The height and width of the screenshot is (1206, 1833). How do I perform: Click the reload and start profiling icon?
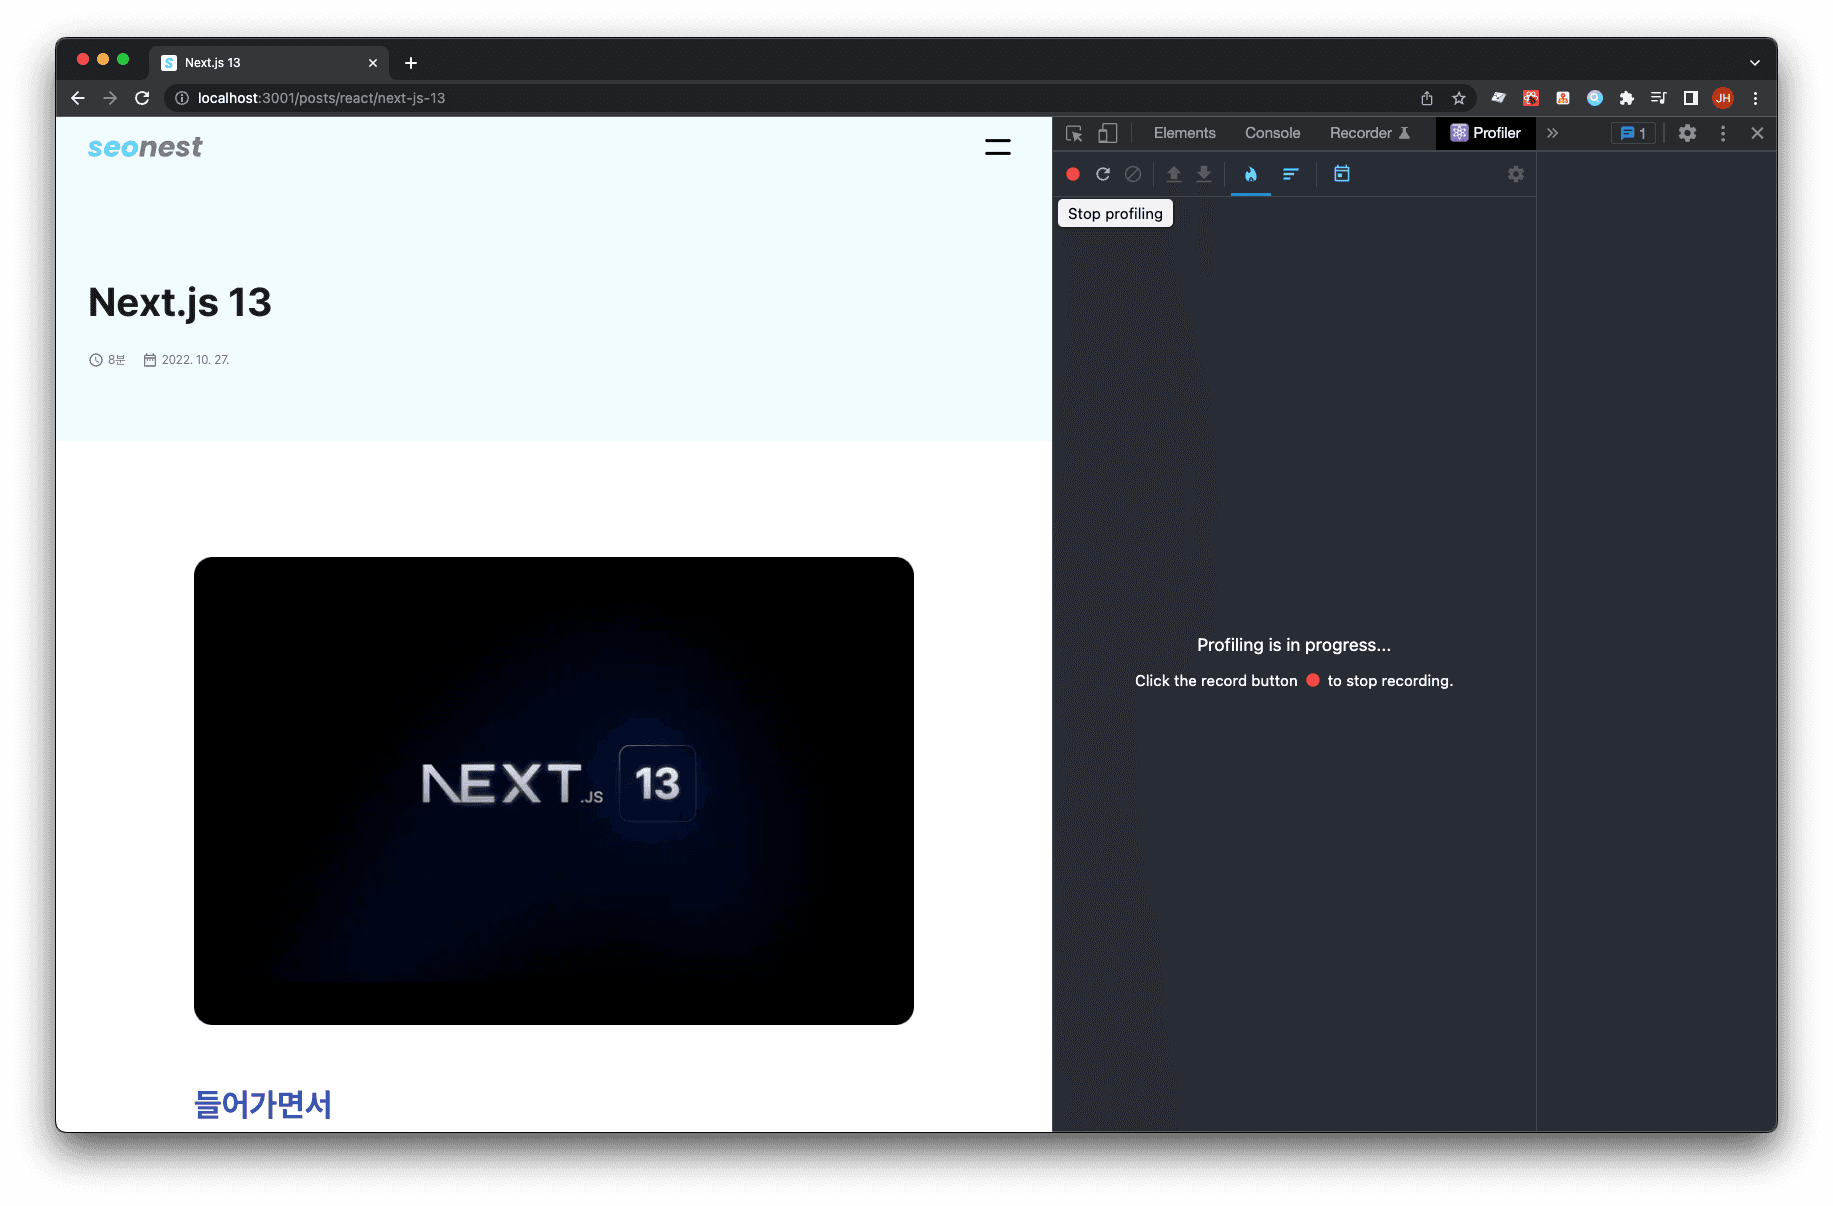tap(1103, 174)
